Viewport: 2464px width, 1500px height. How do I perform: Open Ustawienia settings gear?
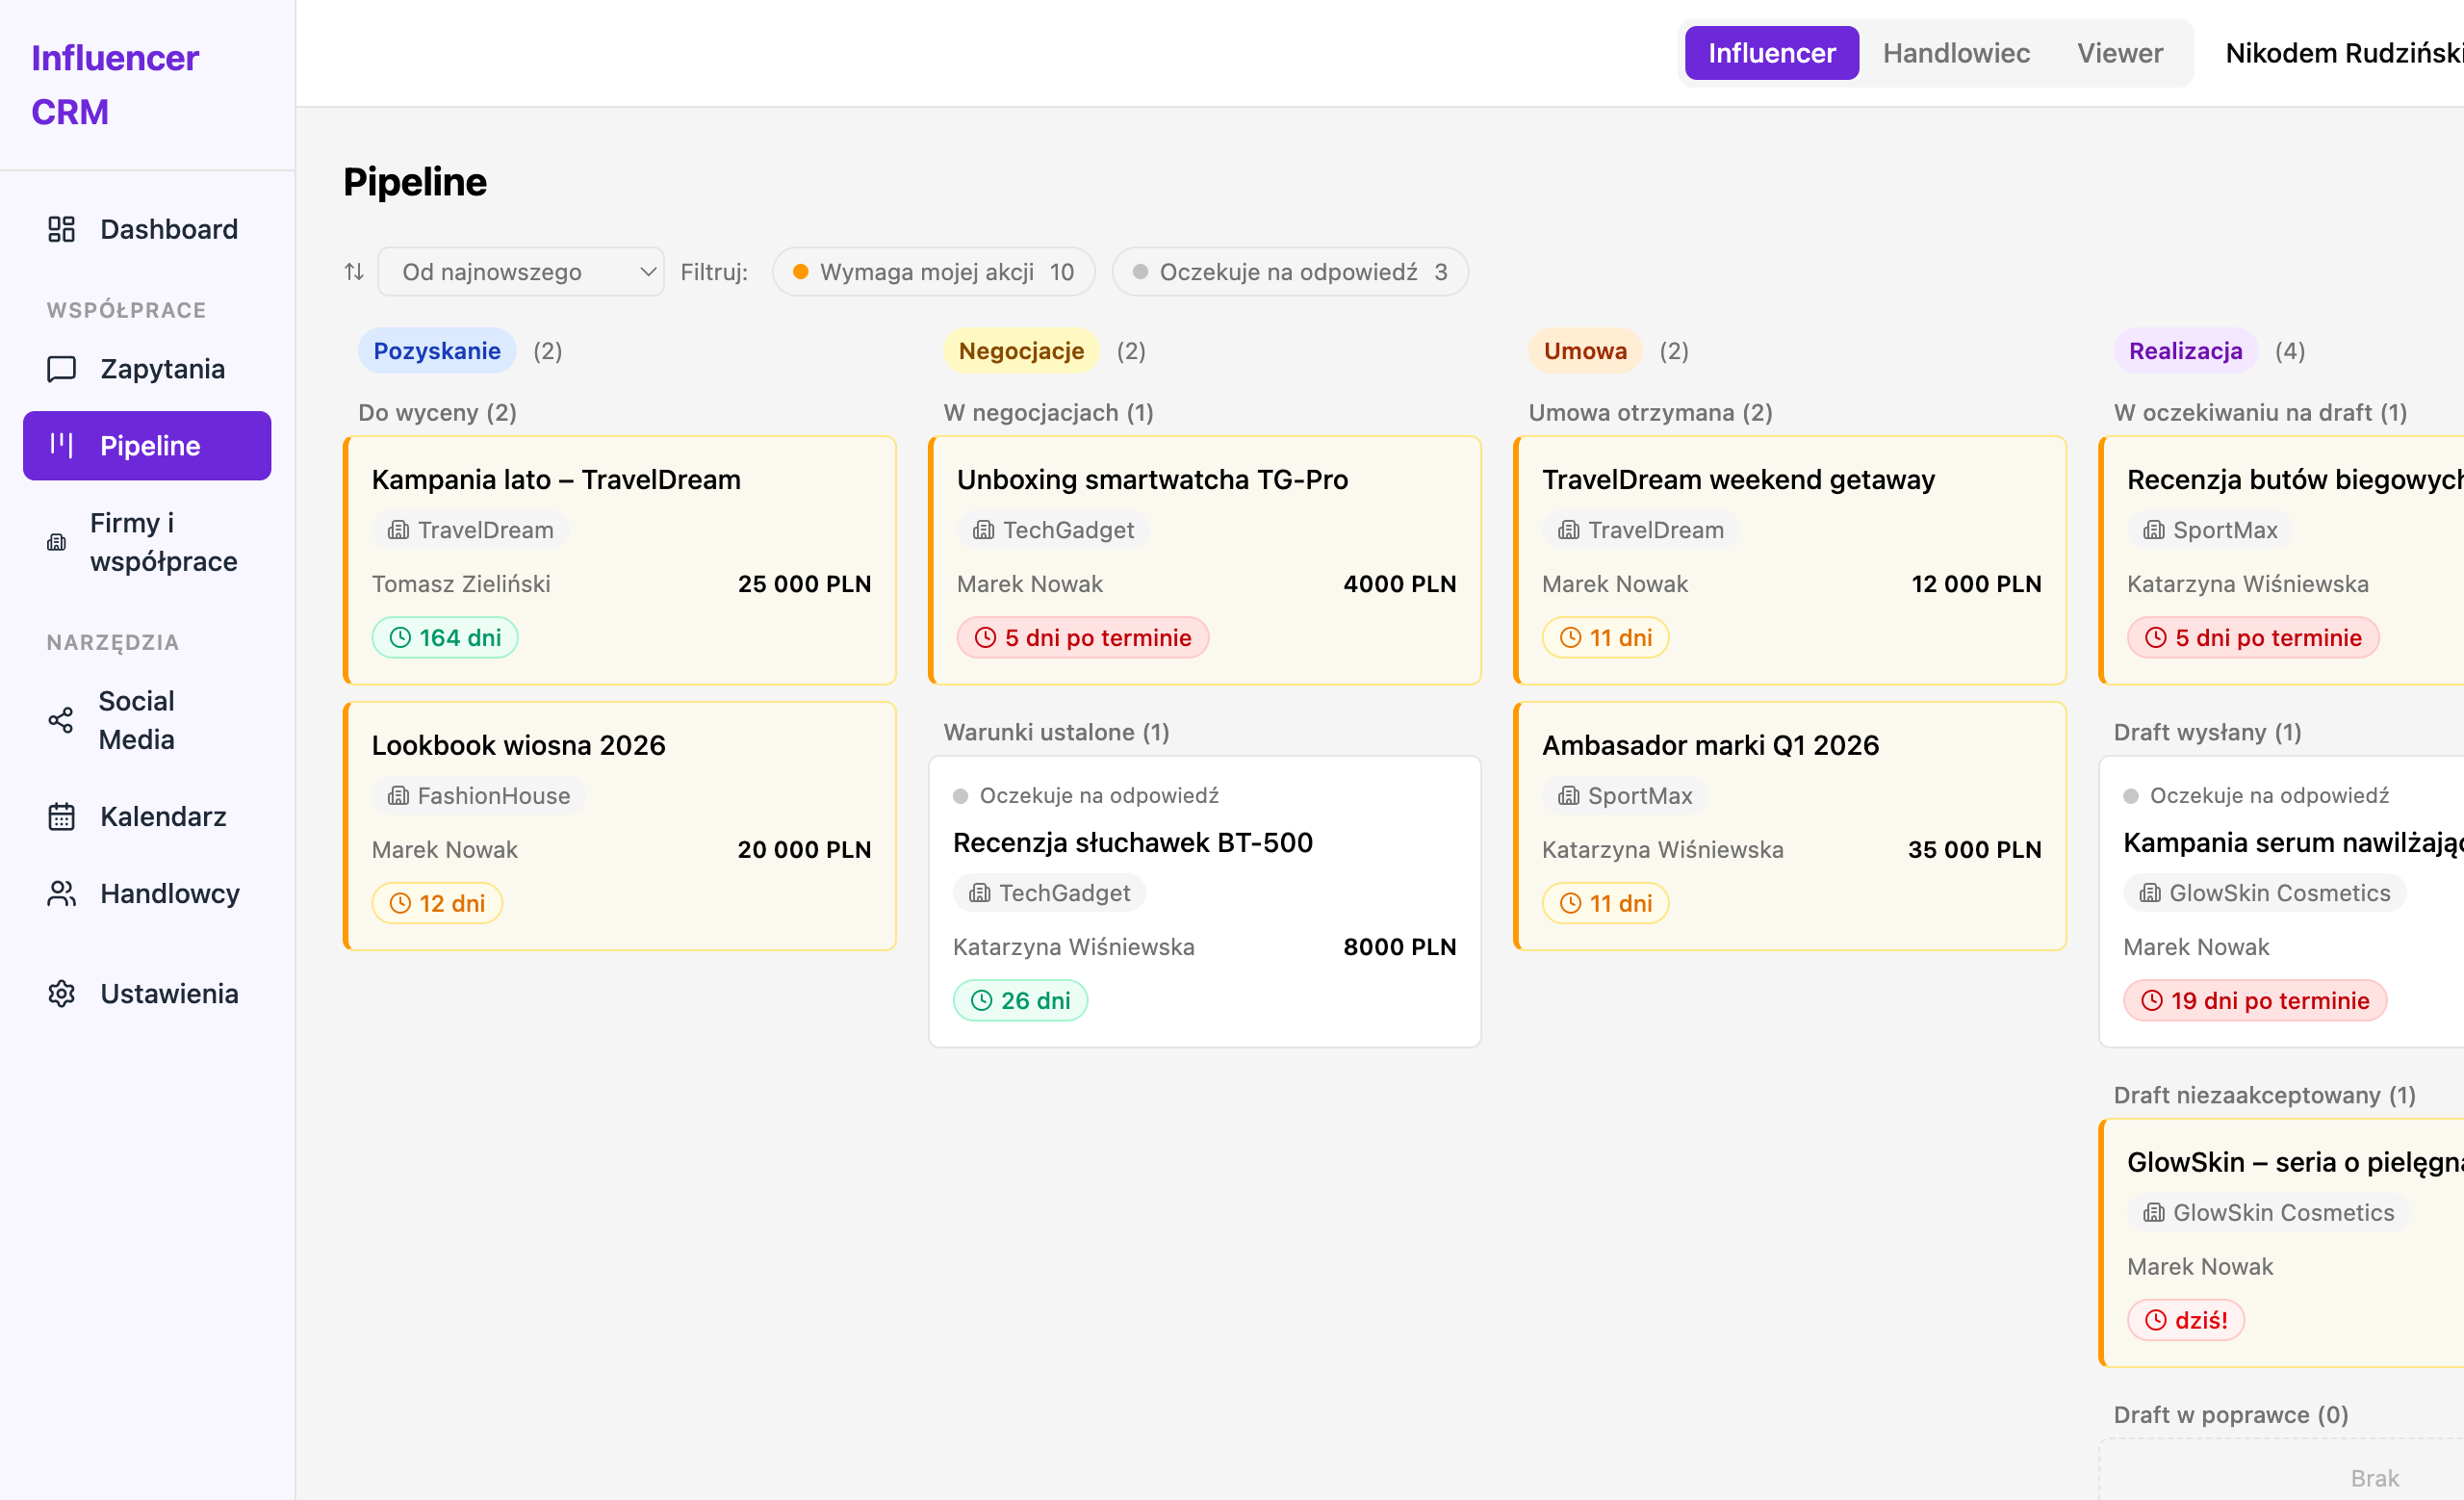tap(61, 993)
